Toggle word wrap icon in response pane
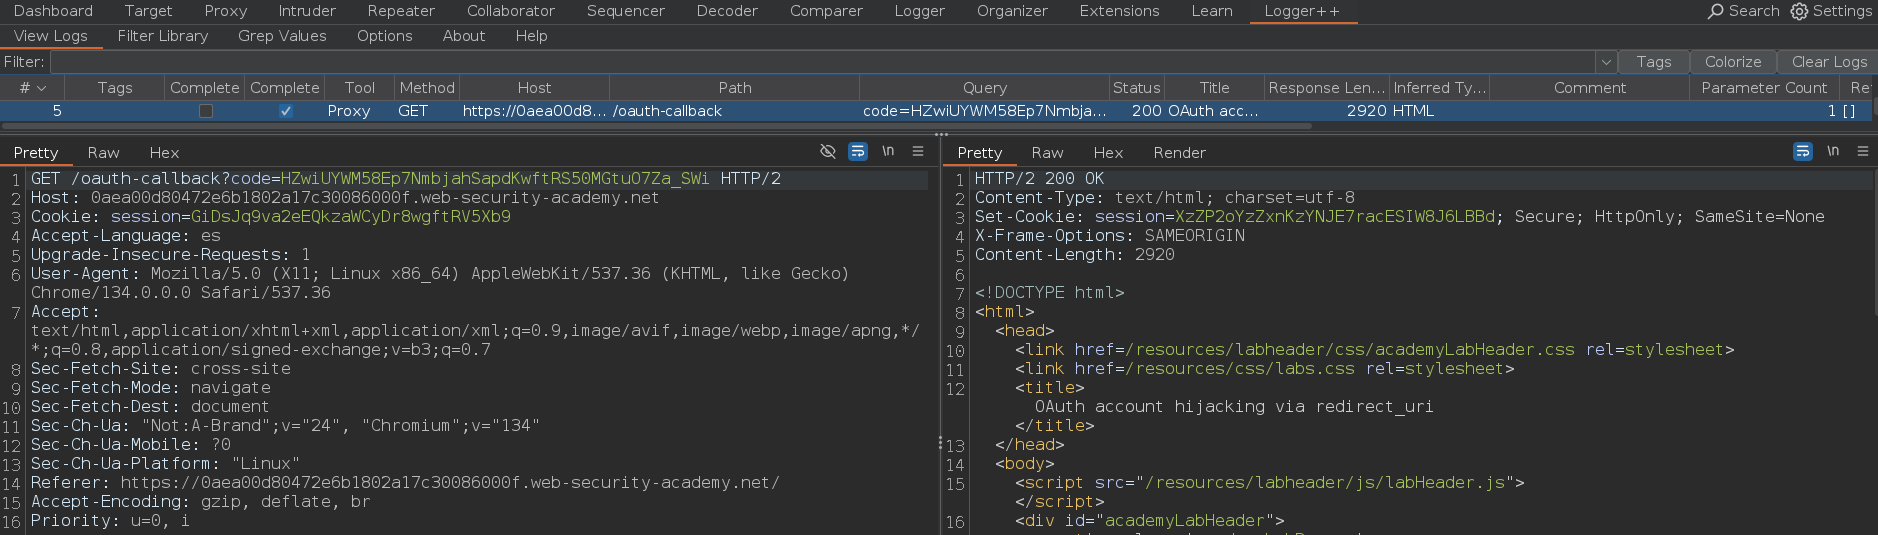This screenshot has width=1878, height=535. click(x=1803, y=152)
